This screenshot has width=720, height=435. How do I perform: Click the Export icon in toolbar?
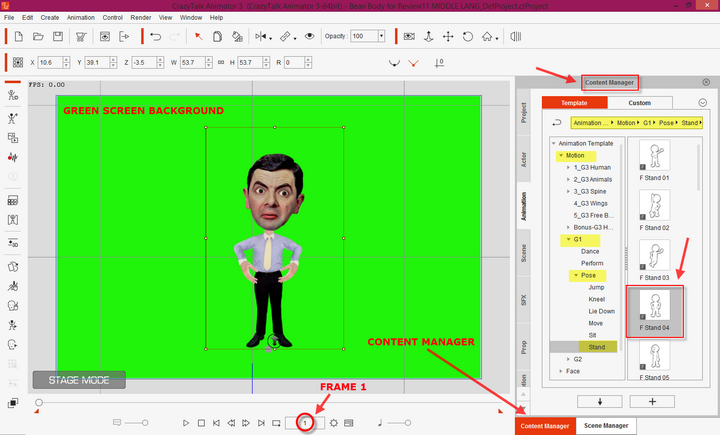coord(124,37)
